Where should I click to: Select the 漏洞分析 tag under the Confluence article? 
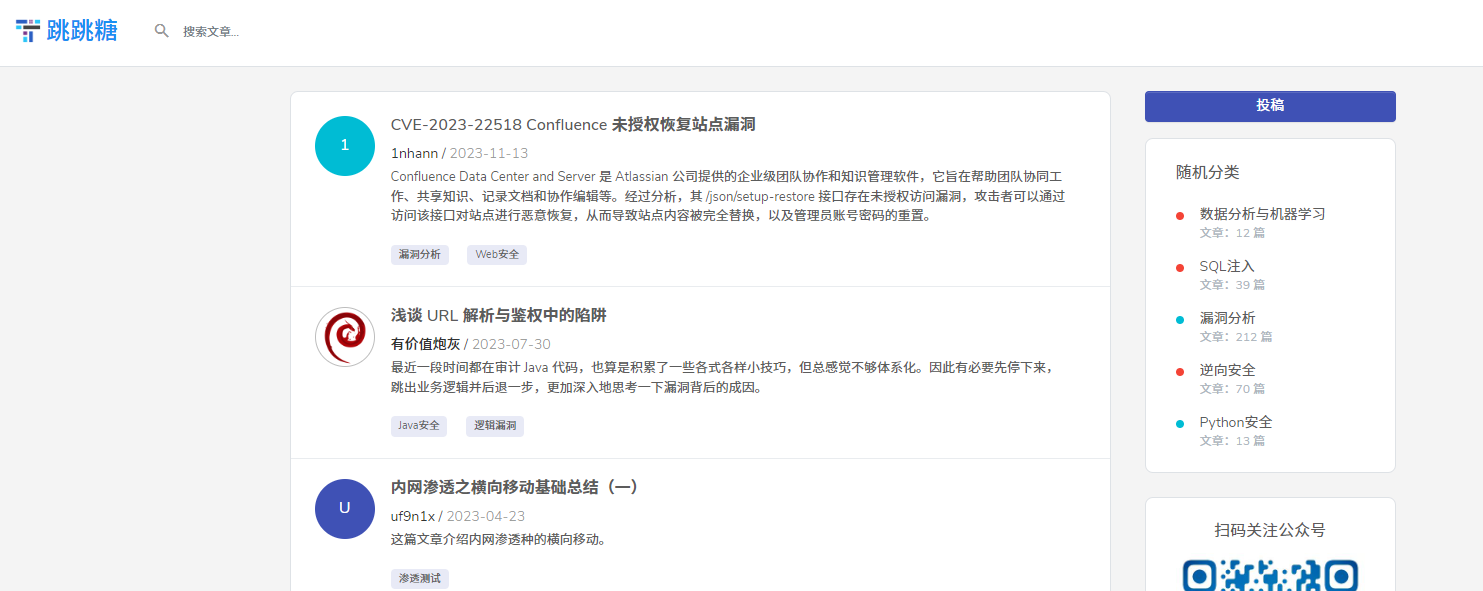(x=419, y=255)
